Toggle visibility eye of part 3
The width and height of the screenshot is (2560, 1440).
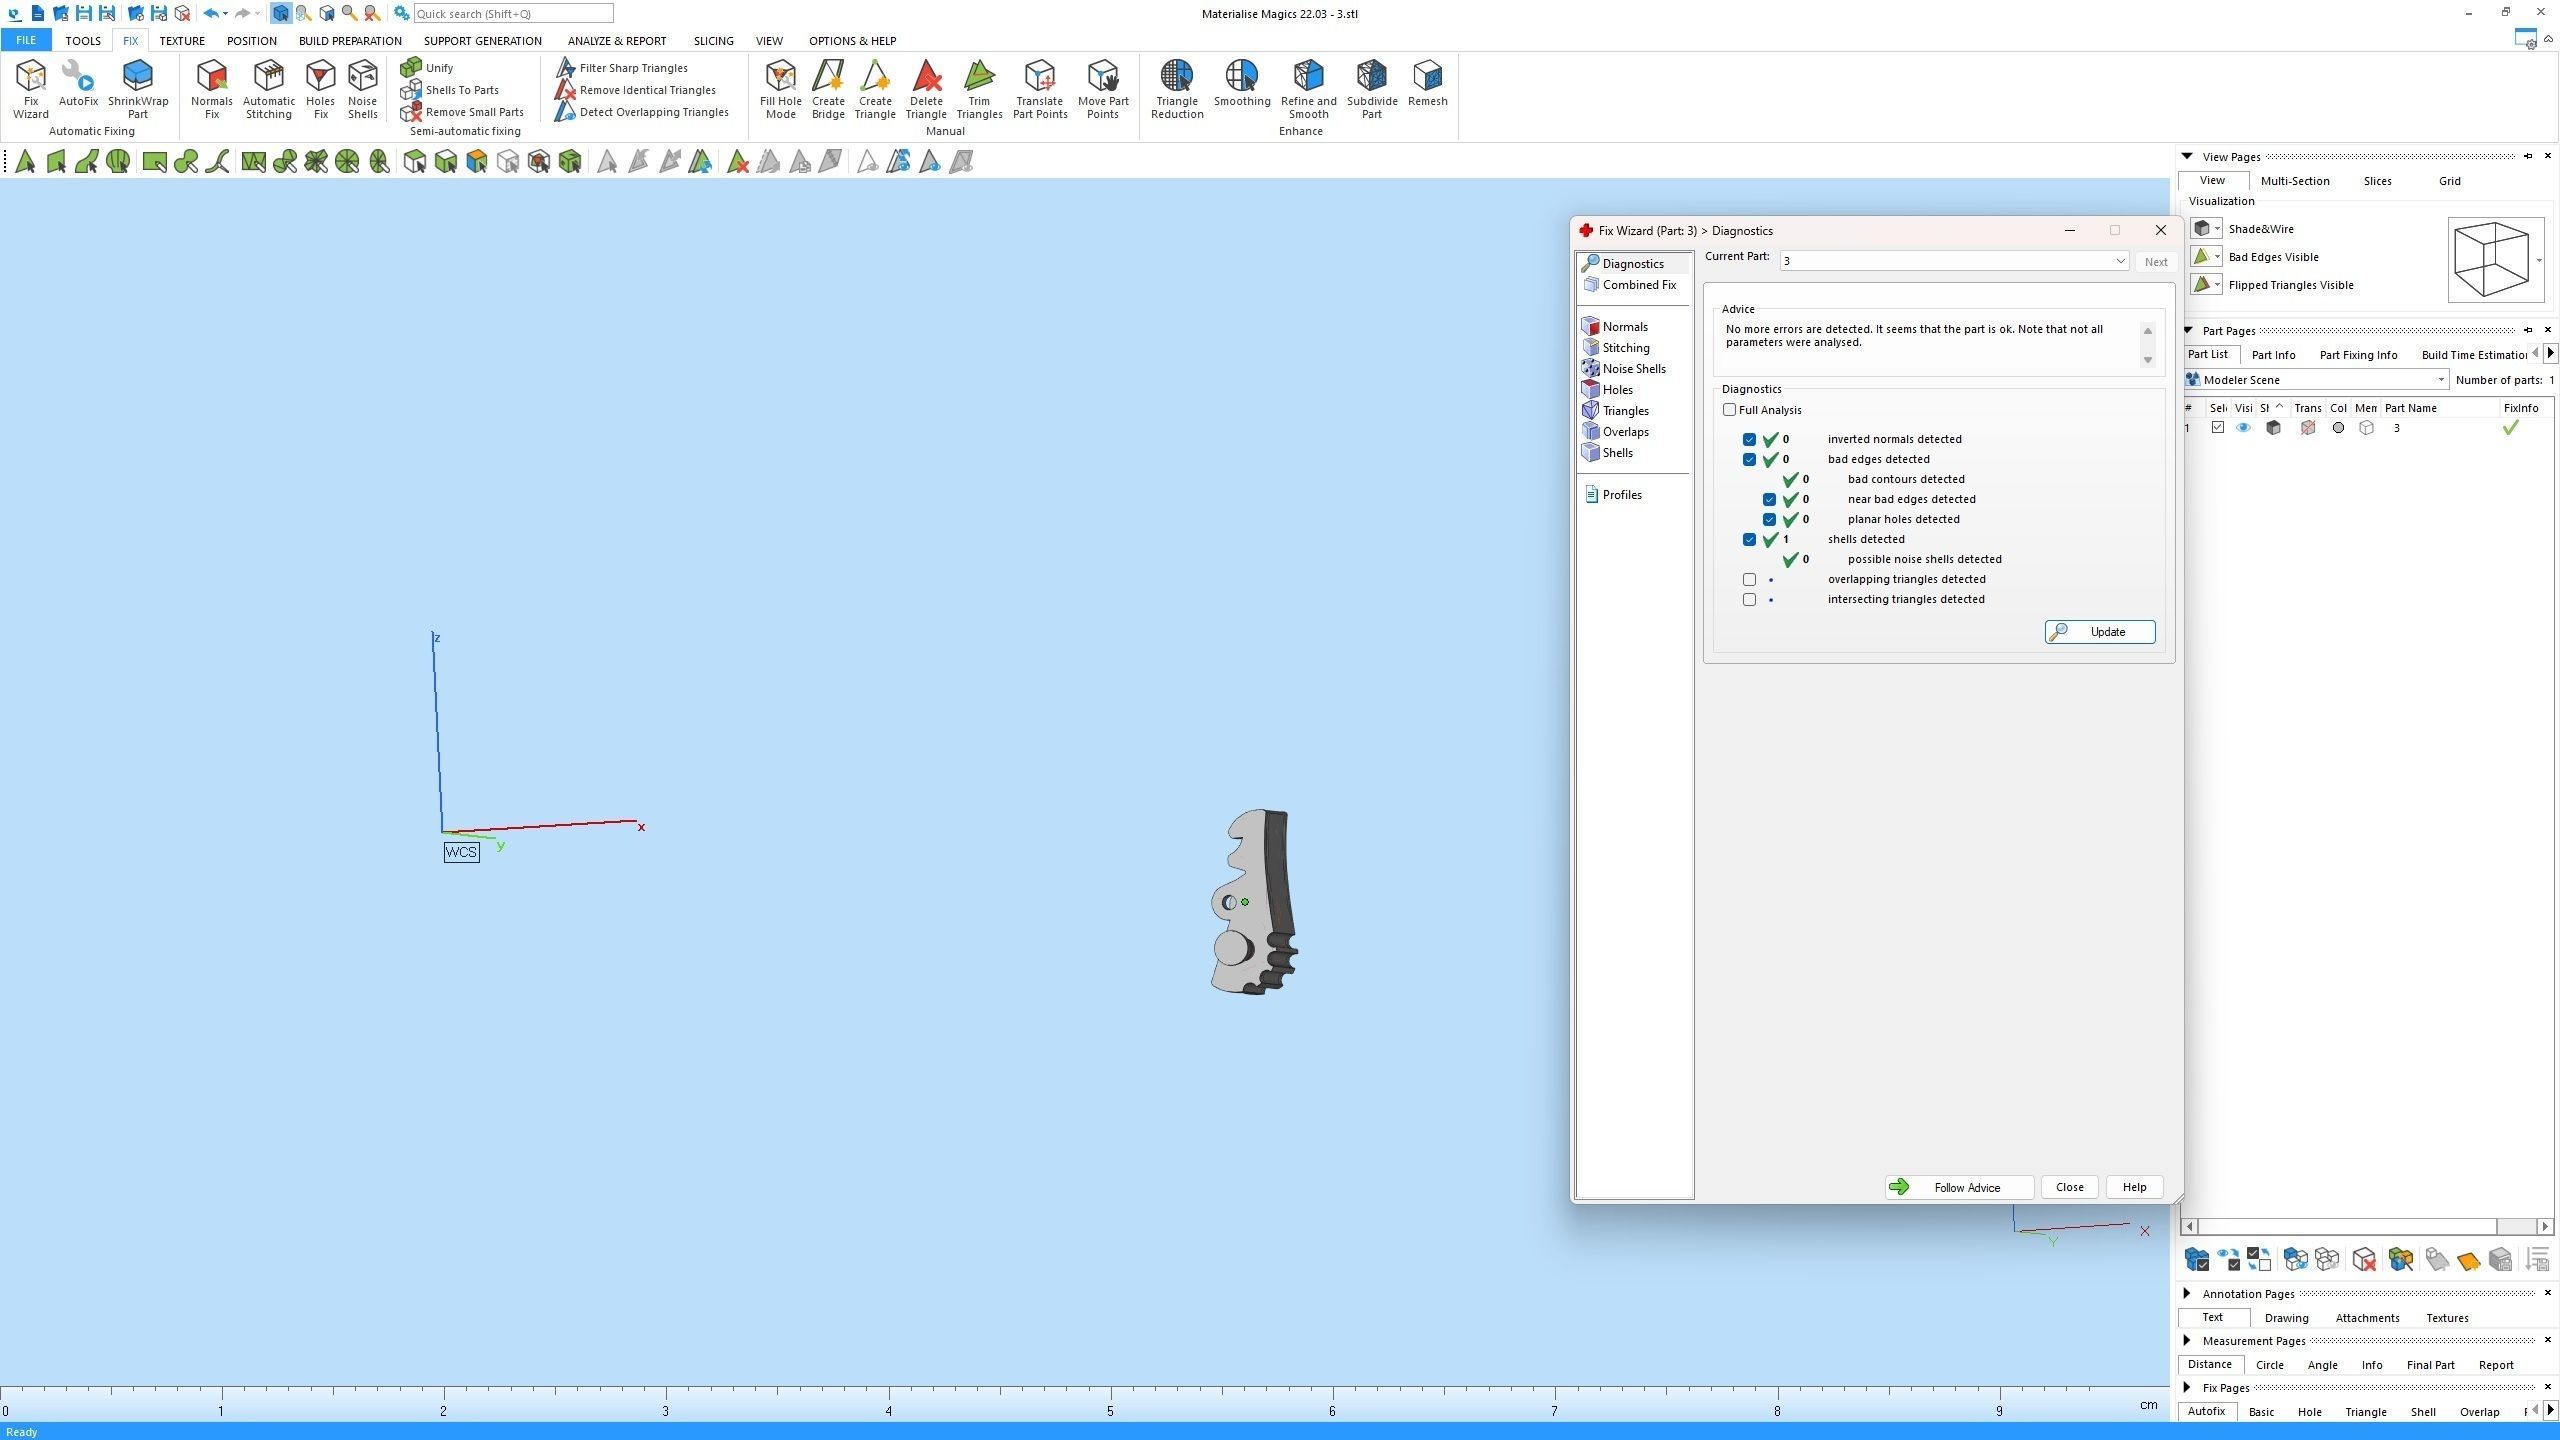(x=2243, y=428)
